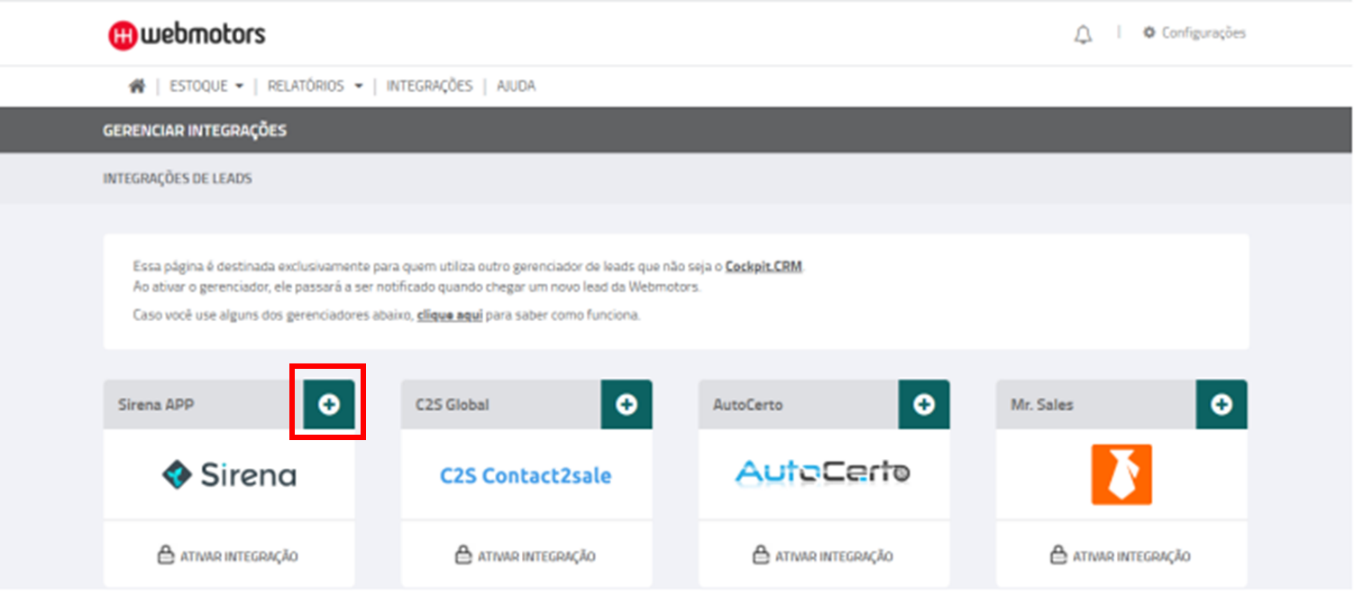Click the 'C2S Global' card title
1354x597 pixels.
point(453,405)
